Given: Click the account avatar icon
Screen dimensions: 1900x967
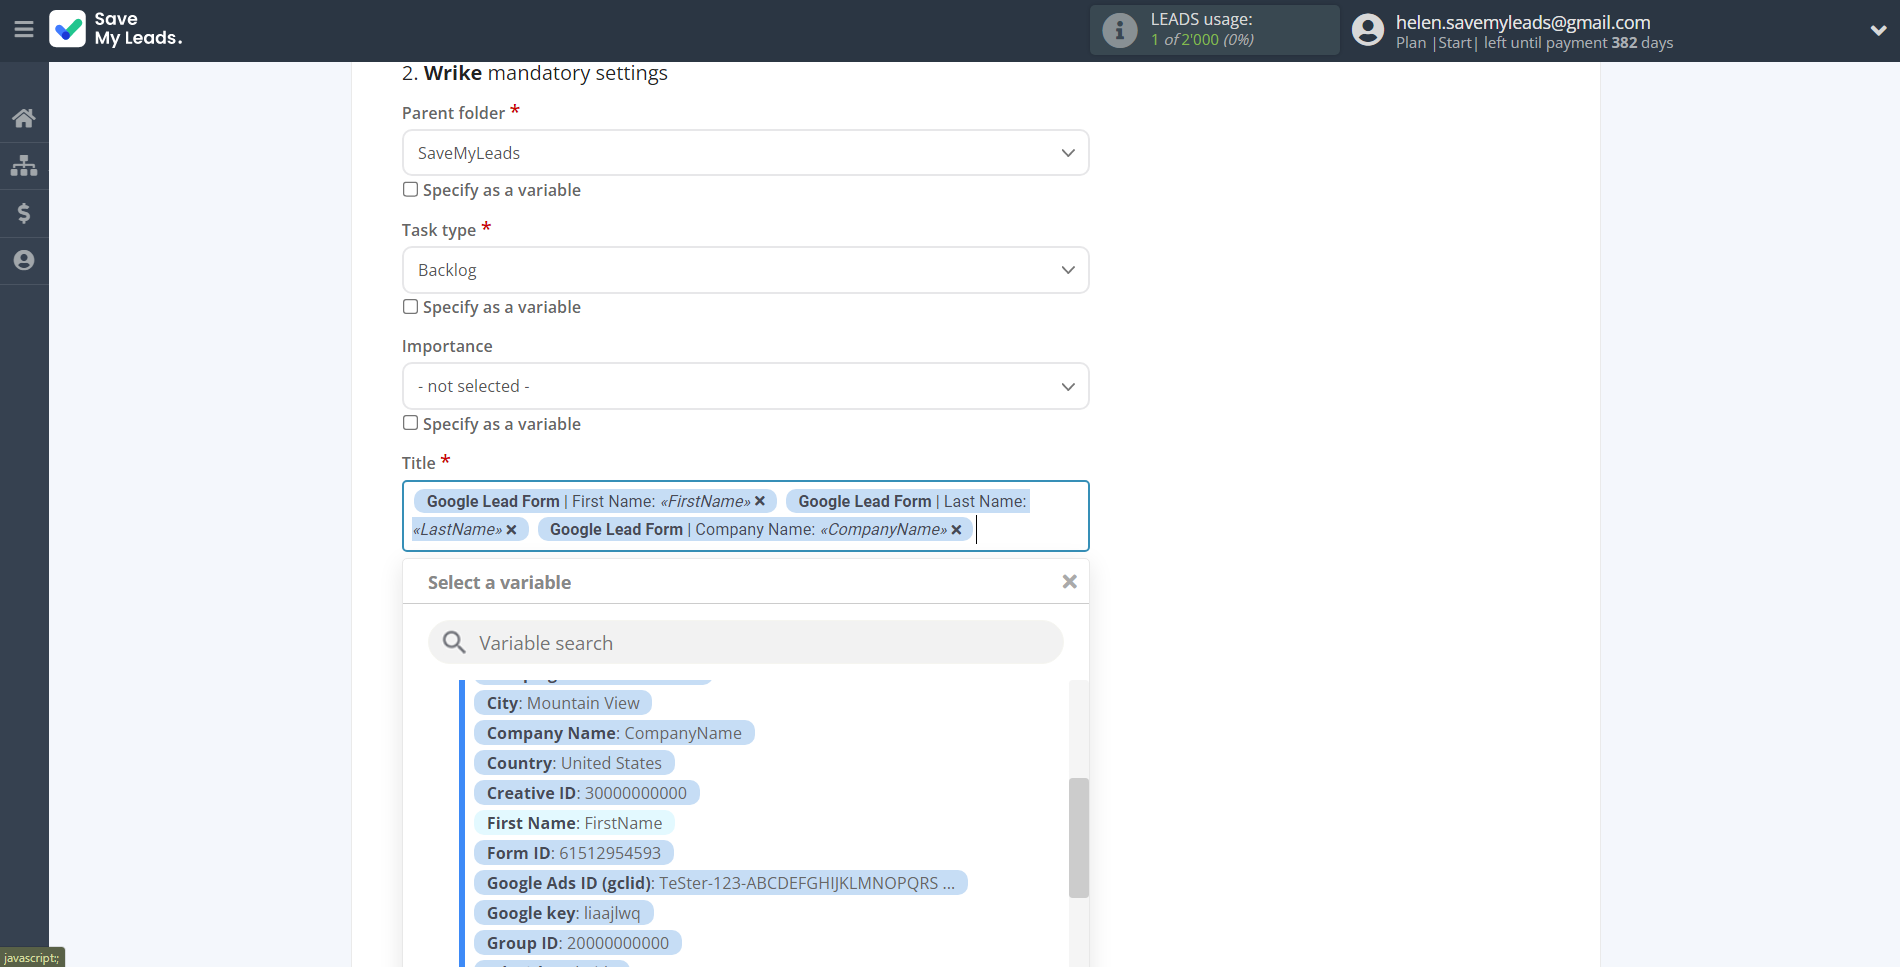Looking at the screenshot, I should [x=1368, y=30].
